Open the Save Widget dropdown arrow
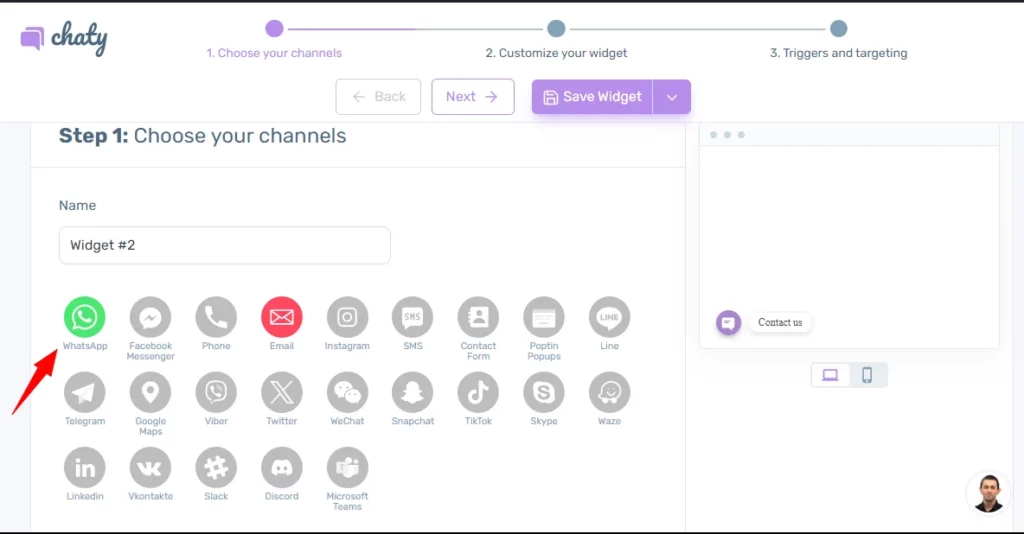Viewport: 1024px width, 534px height. click(671, 97)
